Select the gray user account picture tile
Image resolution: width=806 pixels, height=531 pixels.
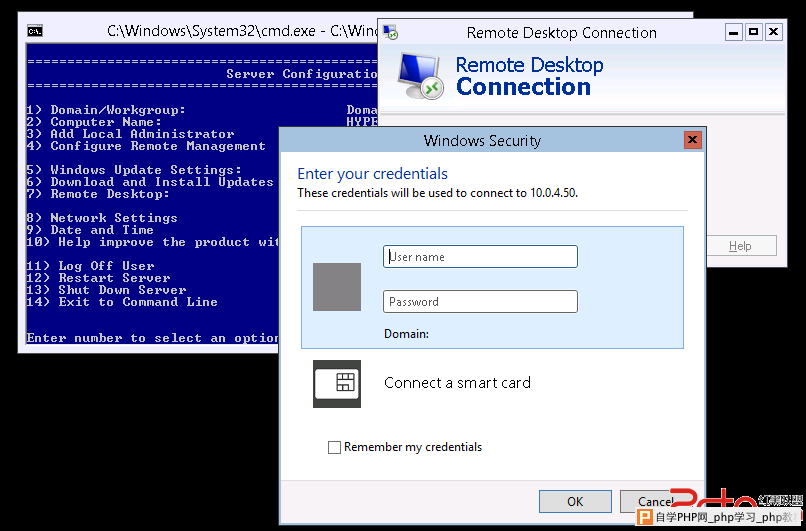tap(337, 287)
